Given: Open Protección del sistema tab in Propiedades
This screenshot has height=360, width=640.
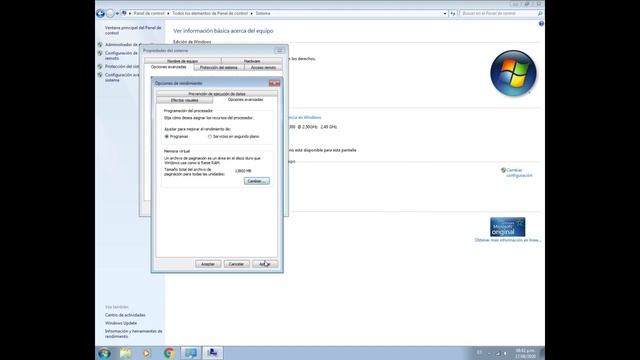Looking at the screenshot, I should (x=218, y=67).
